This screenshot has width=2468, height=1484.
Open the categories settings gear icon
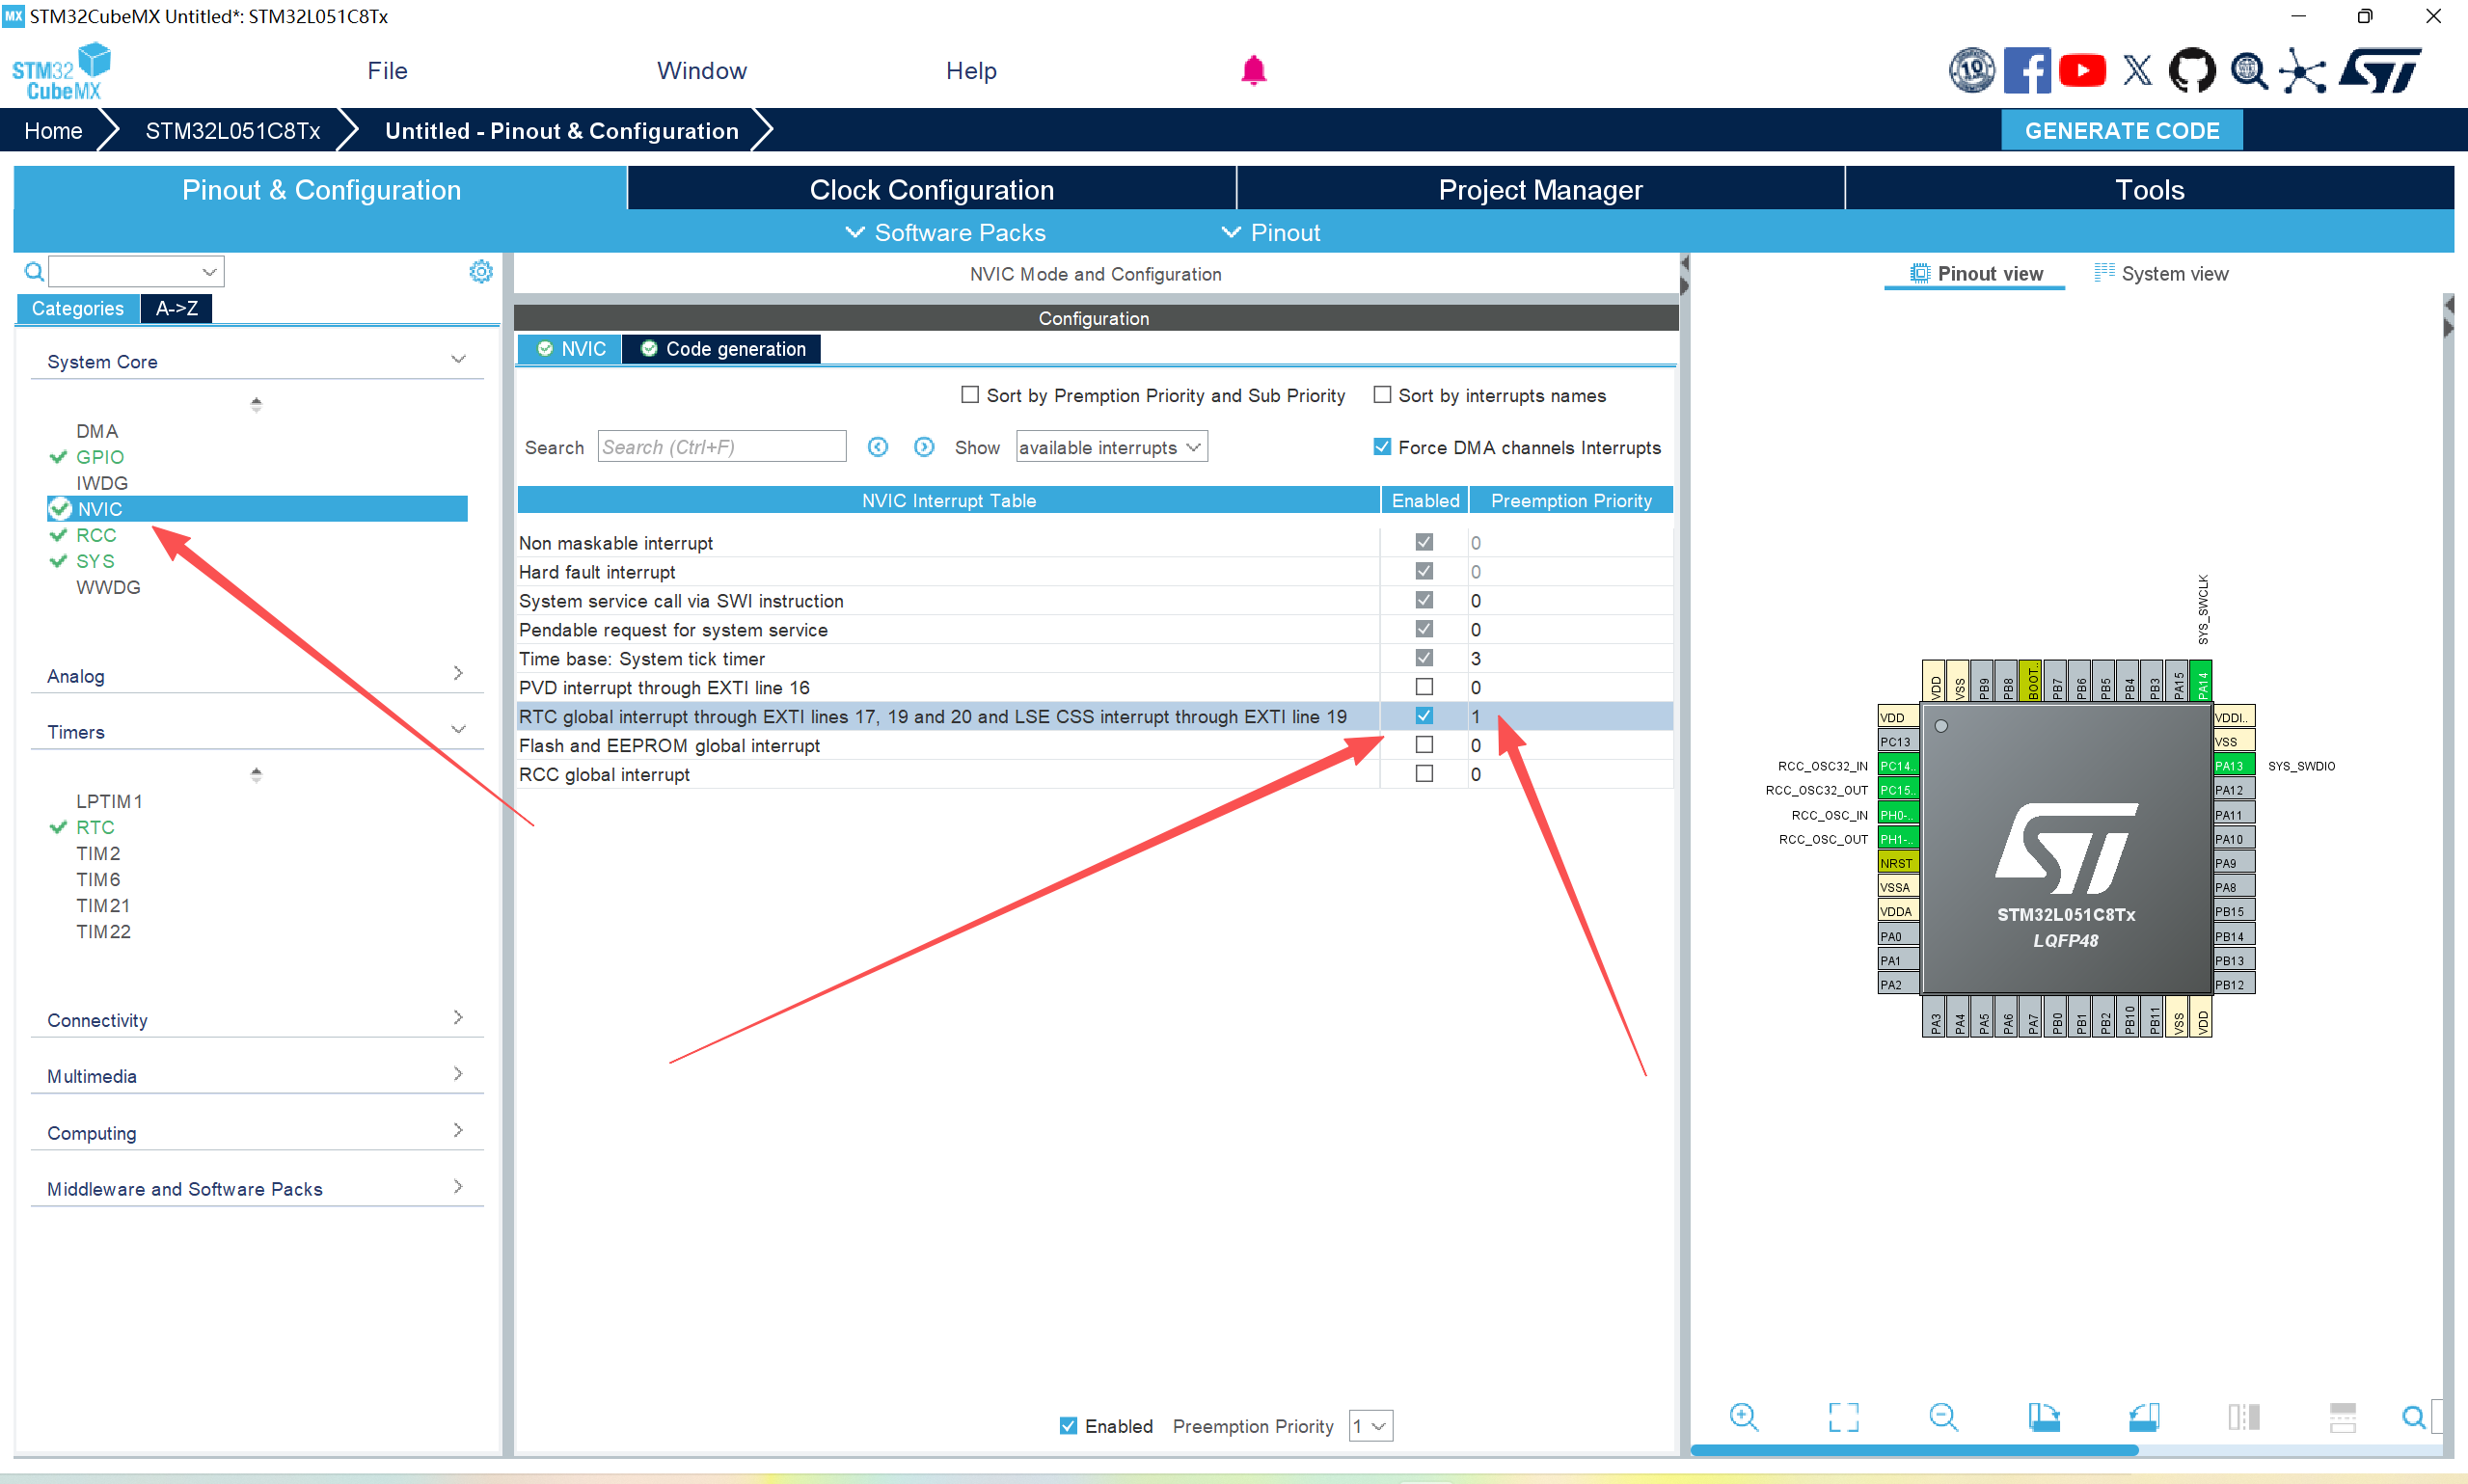[481, 271]
